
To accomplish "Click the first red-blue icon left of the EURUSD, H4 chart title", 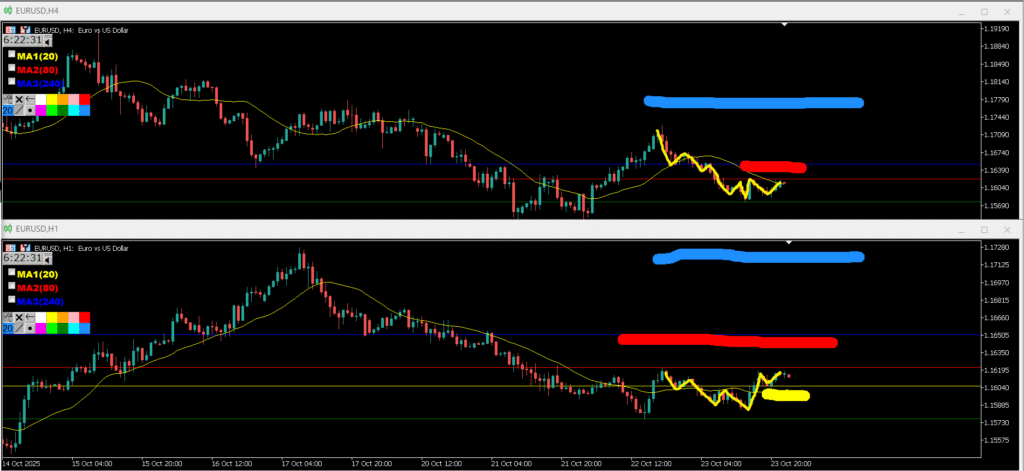I will pyautogui.click(x=10, y=30).
